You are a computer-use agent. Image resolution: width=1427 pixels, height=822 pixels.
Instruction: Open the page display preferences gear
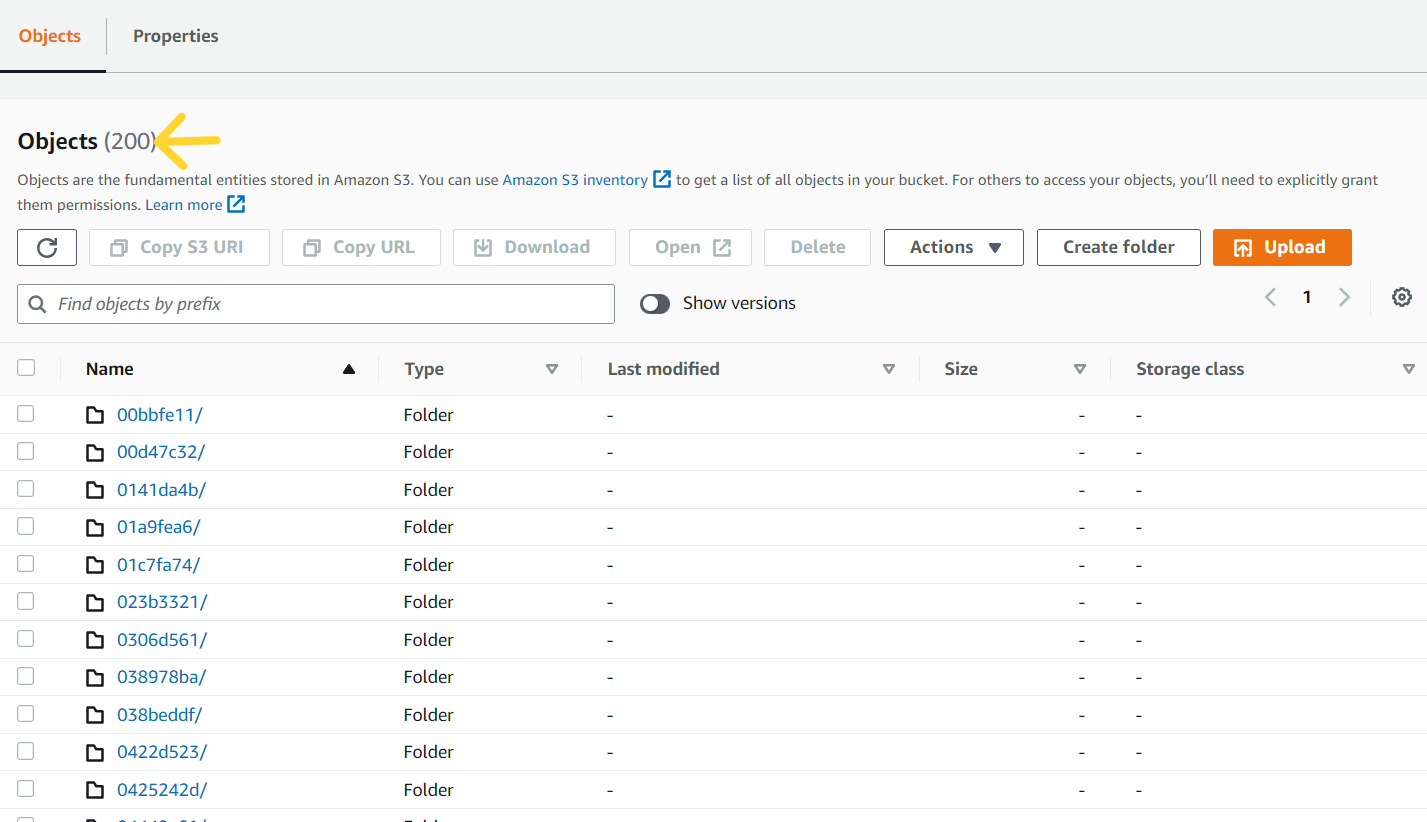point(1401,297)
